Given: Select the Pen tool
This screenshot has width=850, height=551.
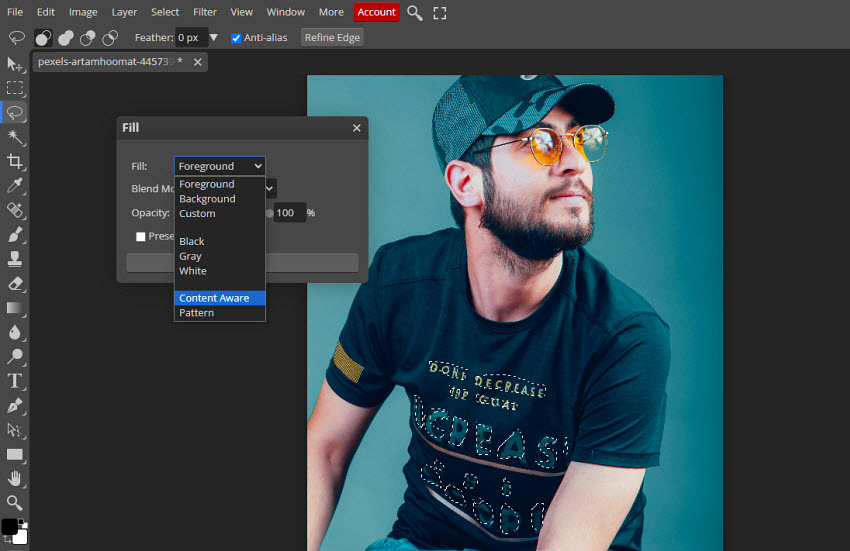Looking at the screenshot, I should pyautogui.click(x=15, y=405).
